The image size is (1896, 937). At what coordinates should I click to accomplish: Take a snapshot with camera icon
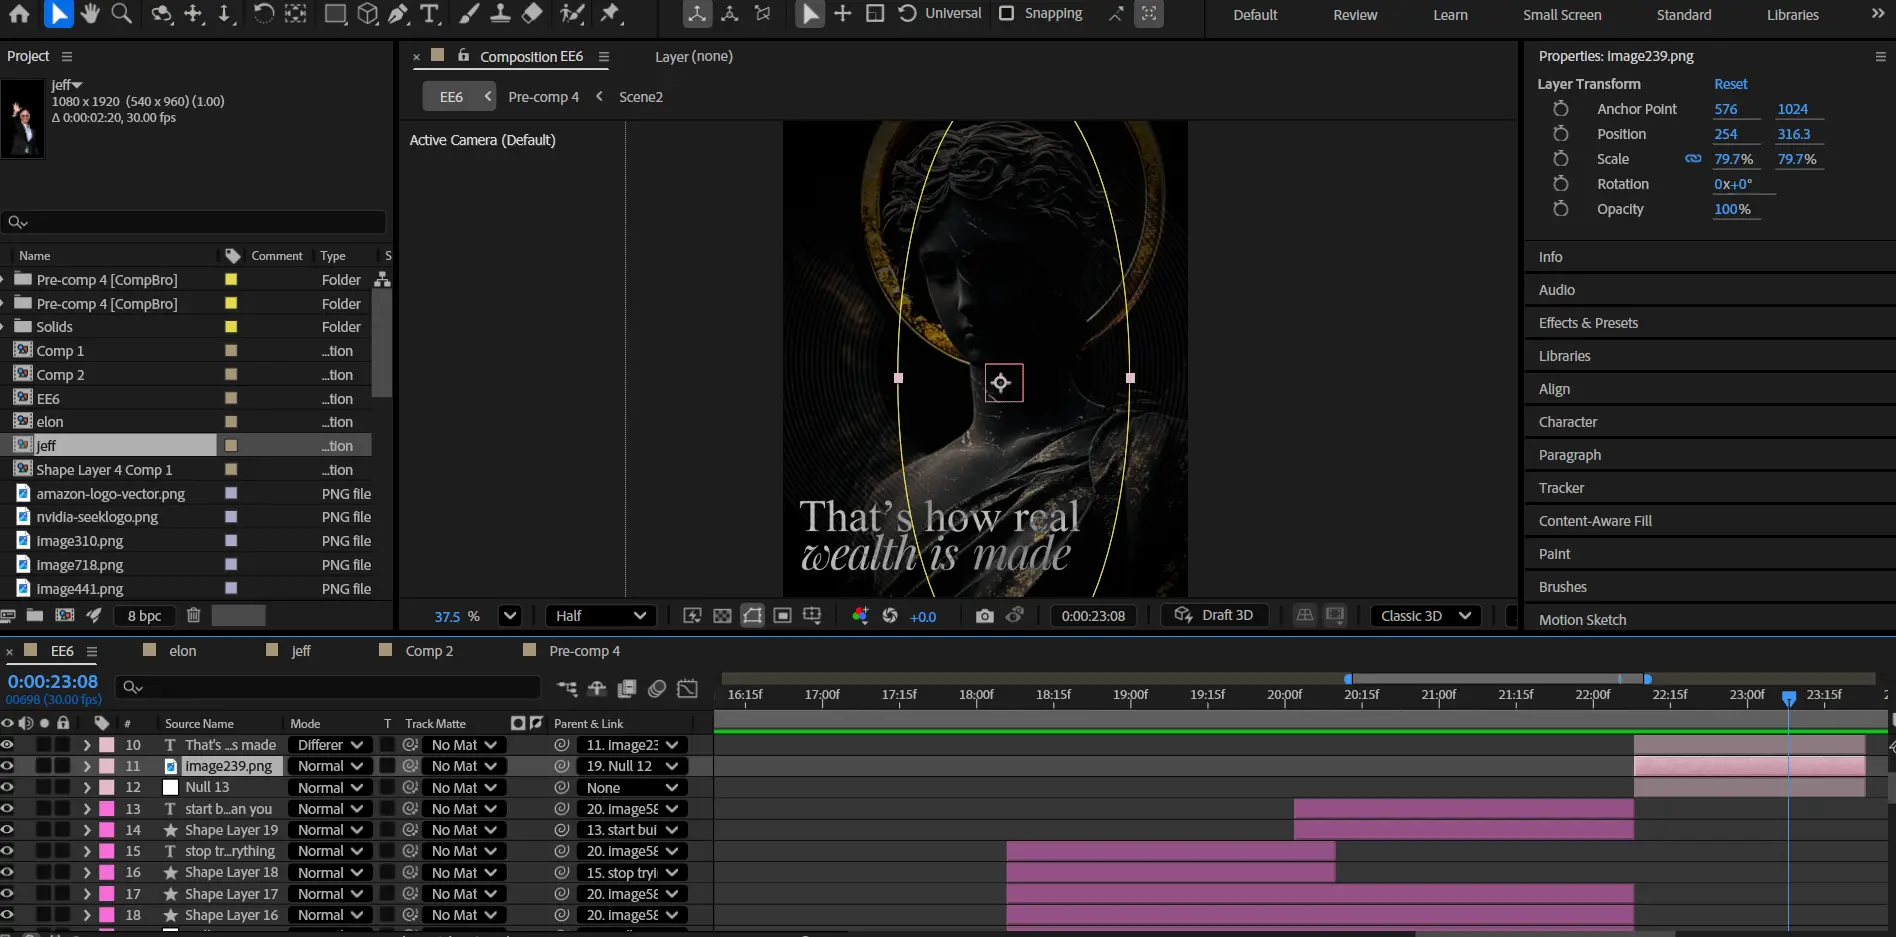(x=984, y=616)
